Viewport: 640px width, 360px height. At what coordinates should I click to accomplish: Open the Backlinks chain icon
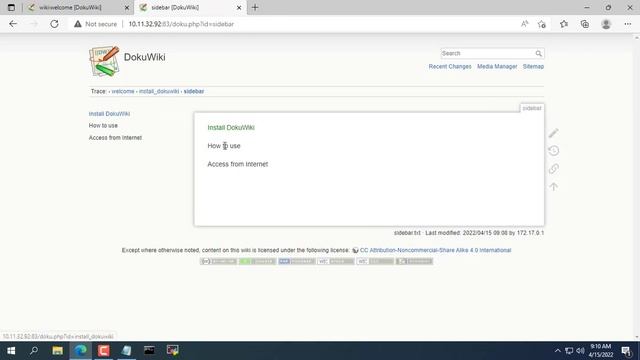tap(553, 169)
